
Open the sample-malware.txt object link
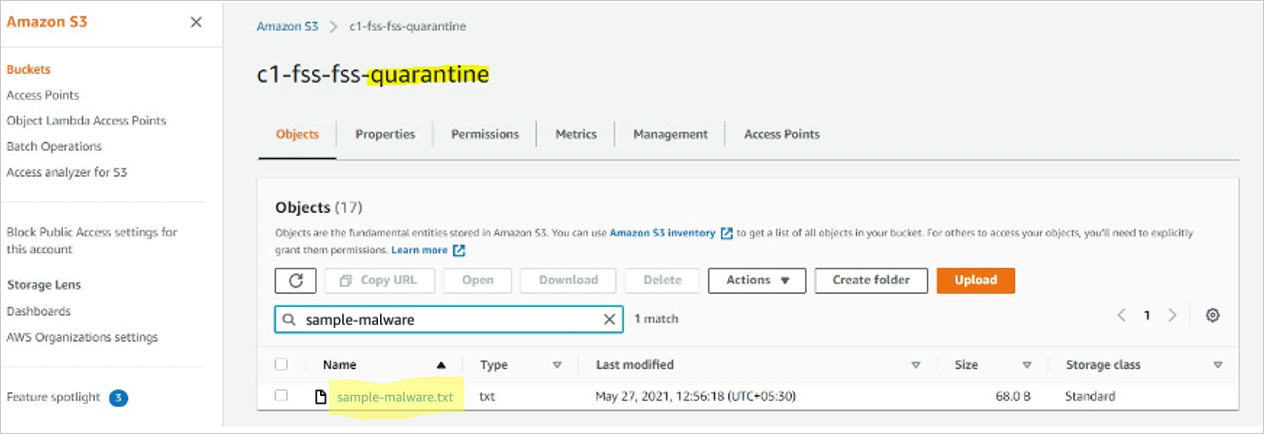(x=395, y=397)
